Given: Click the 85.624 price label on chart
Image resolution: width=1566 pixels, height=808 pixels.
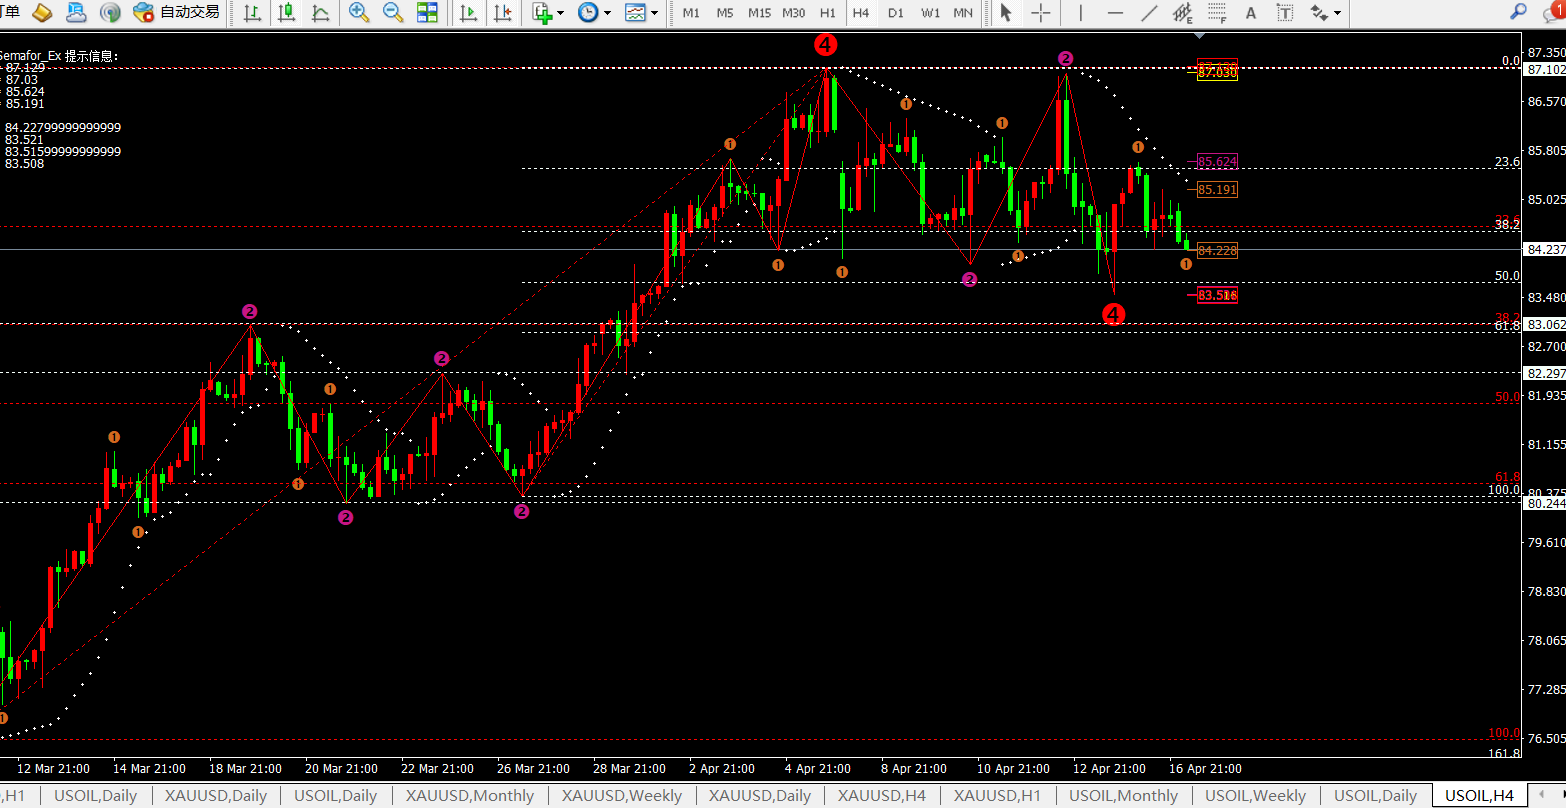Looking at the screenshot, I should pos(1217,161).
